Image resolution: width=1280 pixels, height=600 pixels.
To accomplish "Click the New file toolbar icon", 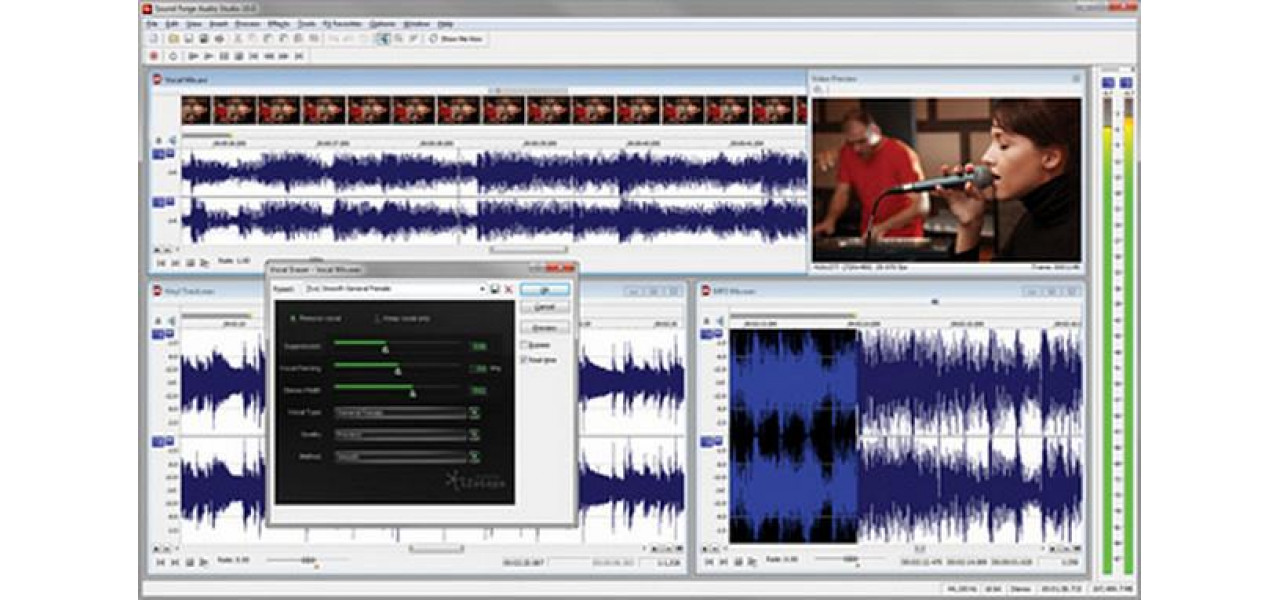I will 154,38.
